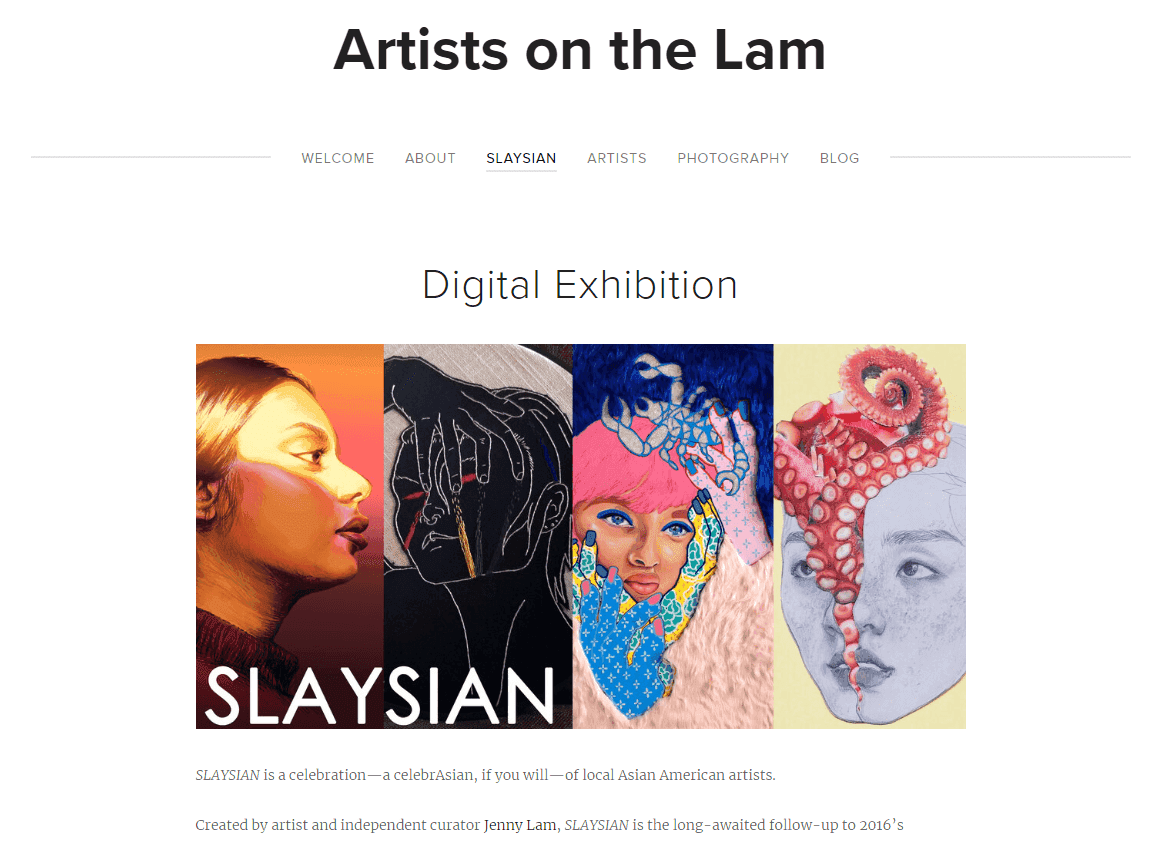Image resolution: width=1163 pixels, height=841 pixels.
Task: Follow the Jenny Lam hyperlink
Action: click(520, 825)
